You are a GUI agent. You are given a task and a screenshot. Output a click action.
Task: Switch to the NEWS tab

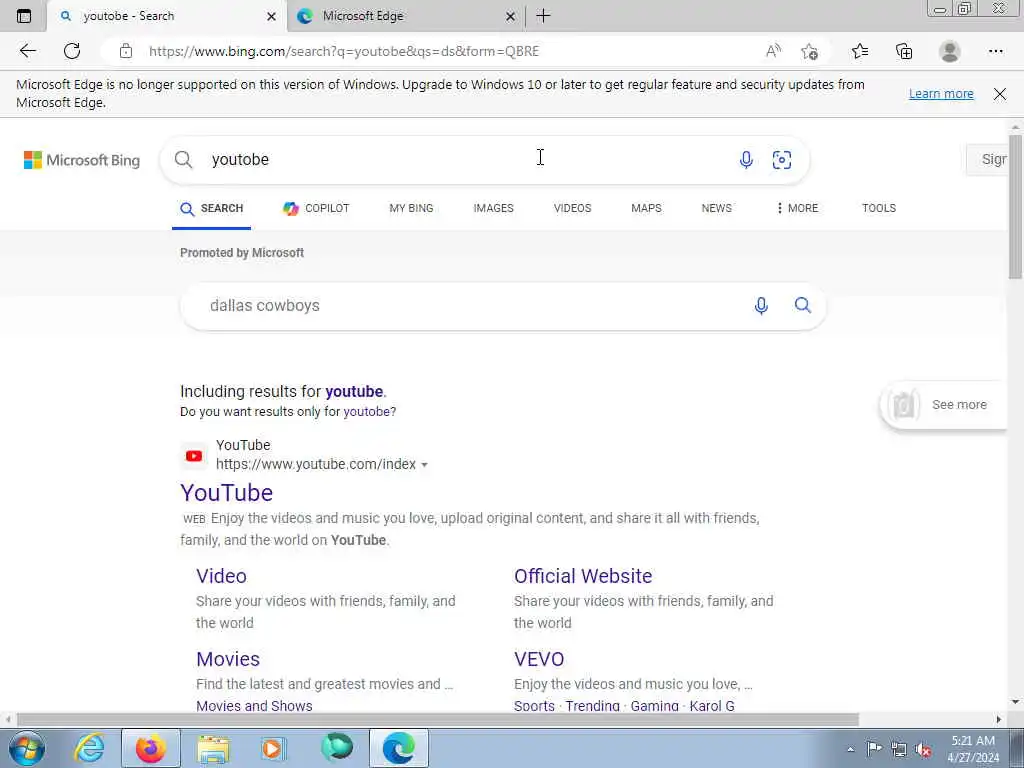point(716,208)
